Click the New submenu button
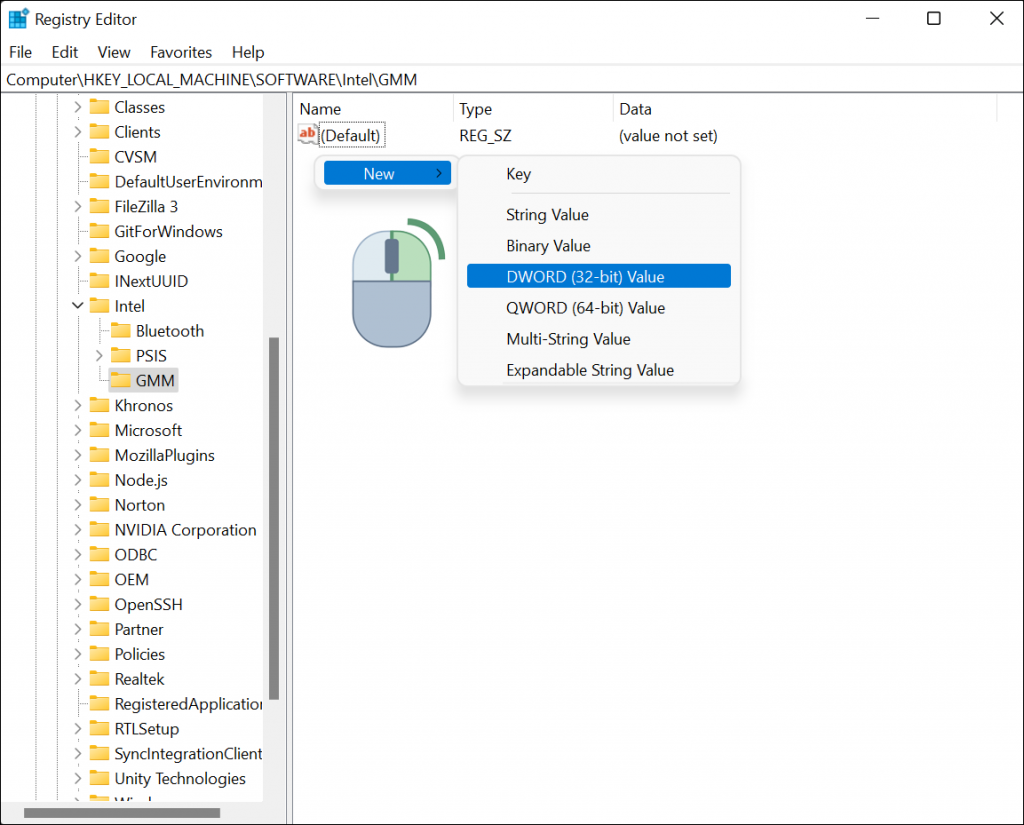The height and width of the screenshot is (825, 1024). pyautogui.click(x=387, y=172)
